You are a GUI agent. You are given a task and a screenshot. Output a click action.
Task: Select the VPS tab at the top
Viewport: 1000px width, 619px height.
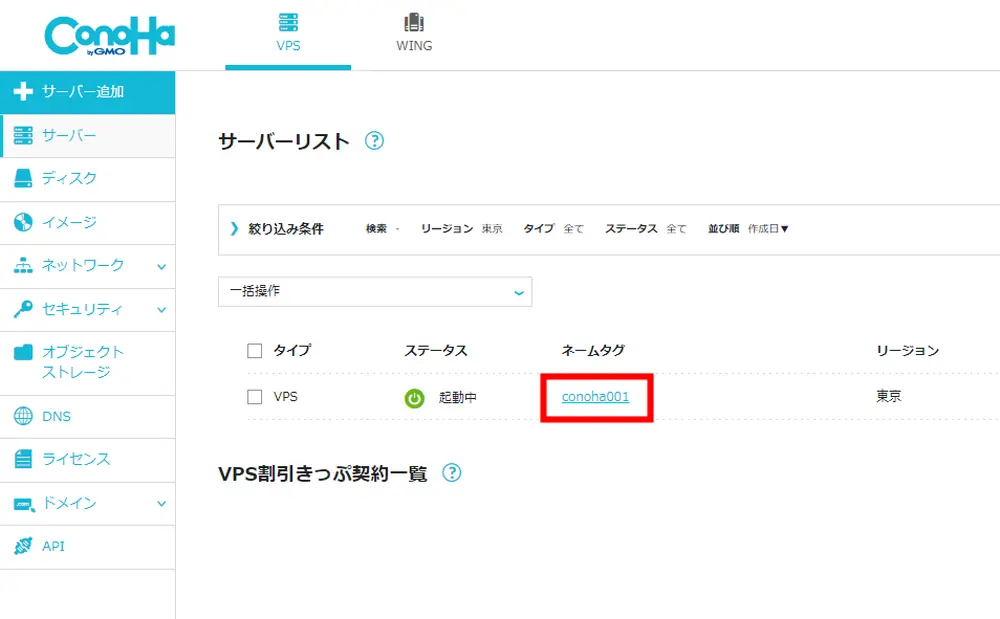pyautogui.click(x=288, y=31)
